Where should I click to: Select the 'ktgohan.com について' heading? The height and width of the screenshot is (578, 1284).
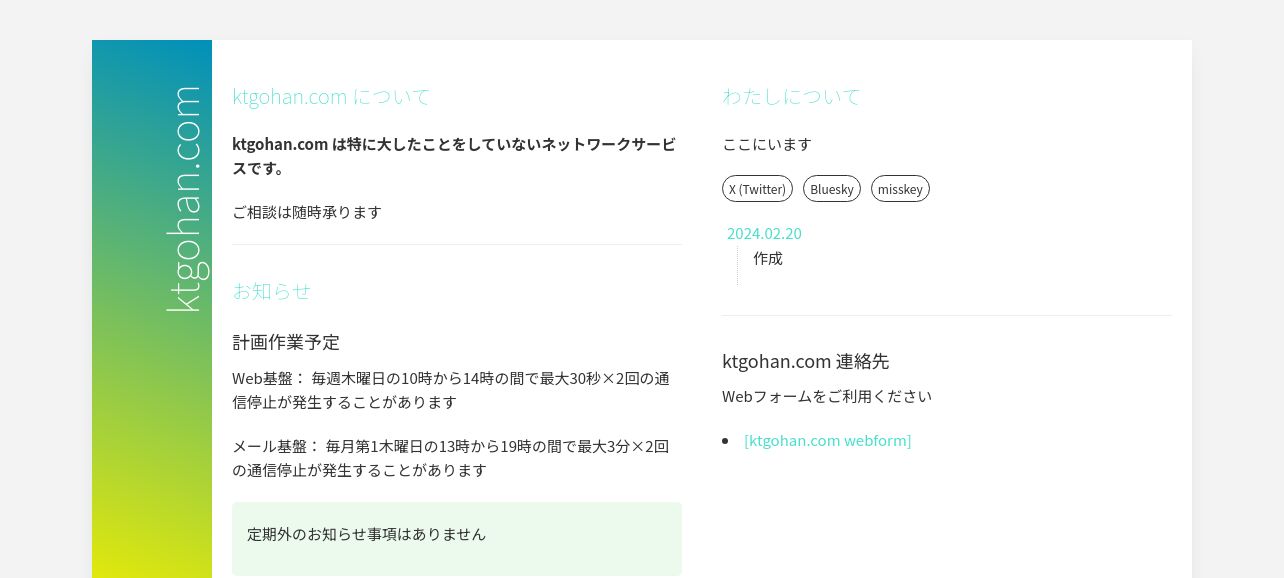(331, 97)
